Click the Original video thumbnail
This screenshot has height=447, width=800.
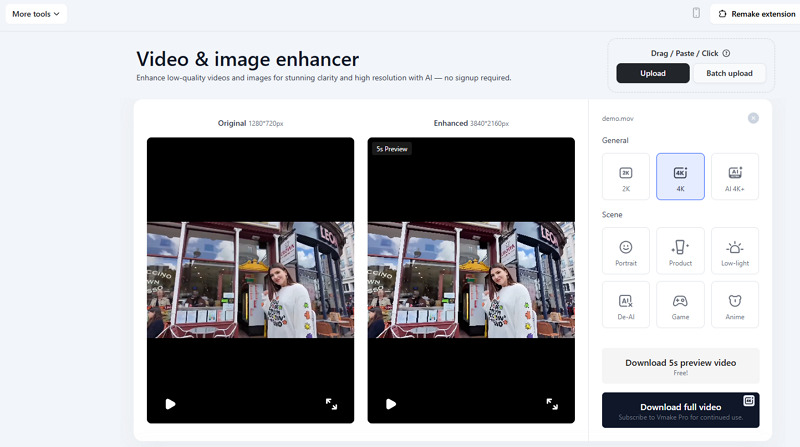click(251, 280)
